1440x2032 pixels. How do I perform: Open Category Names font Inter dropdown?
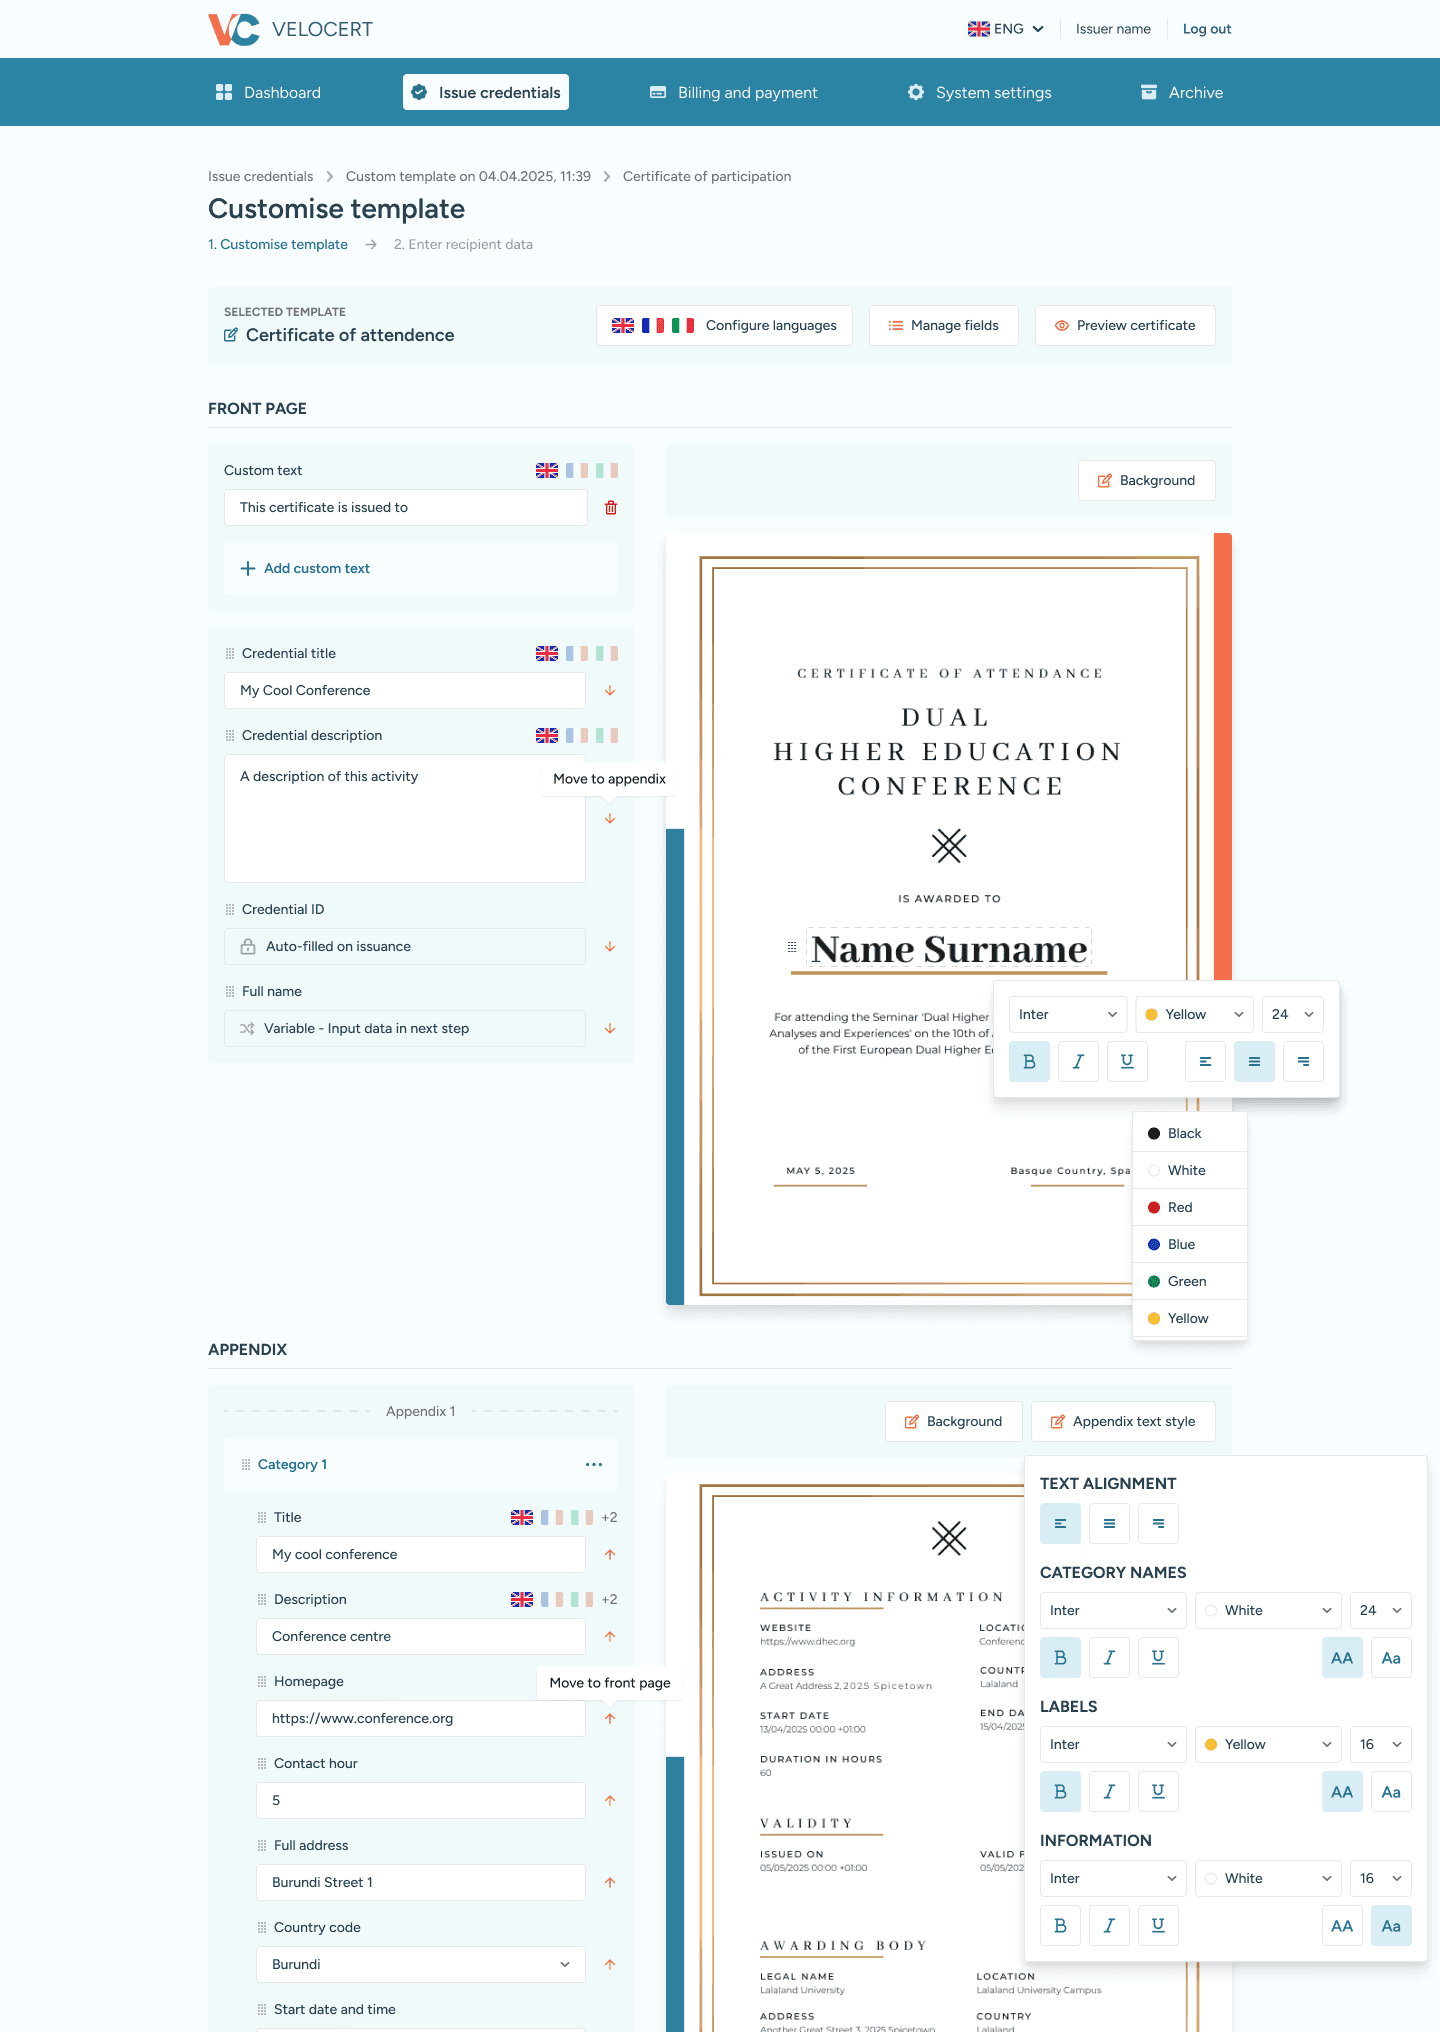pos(1113,1610)
